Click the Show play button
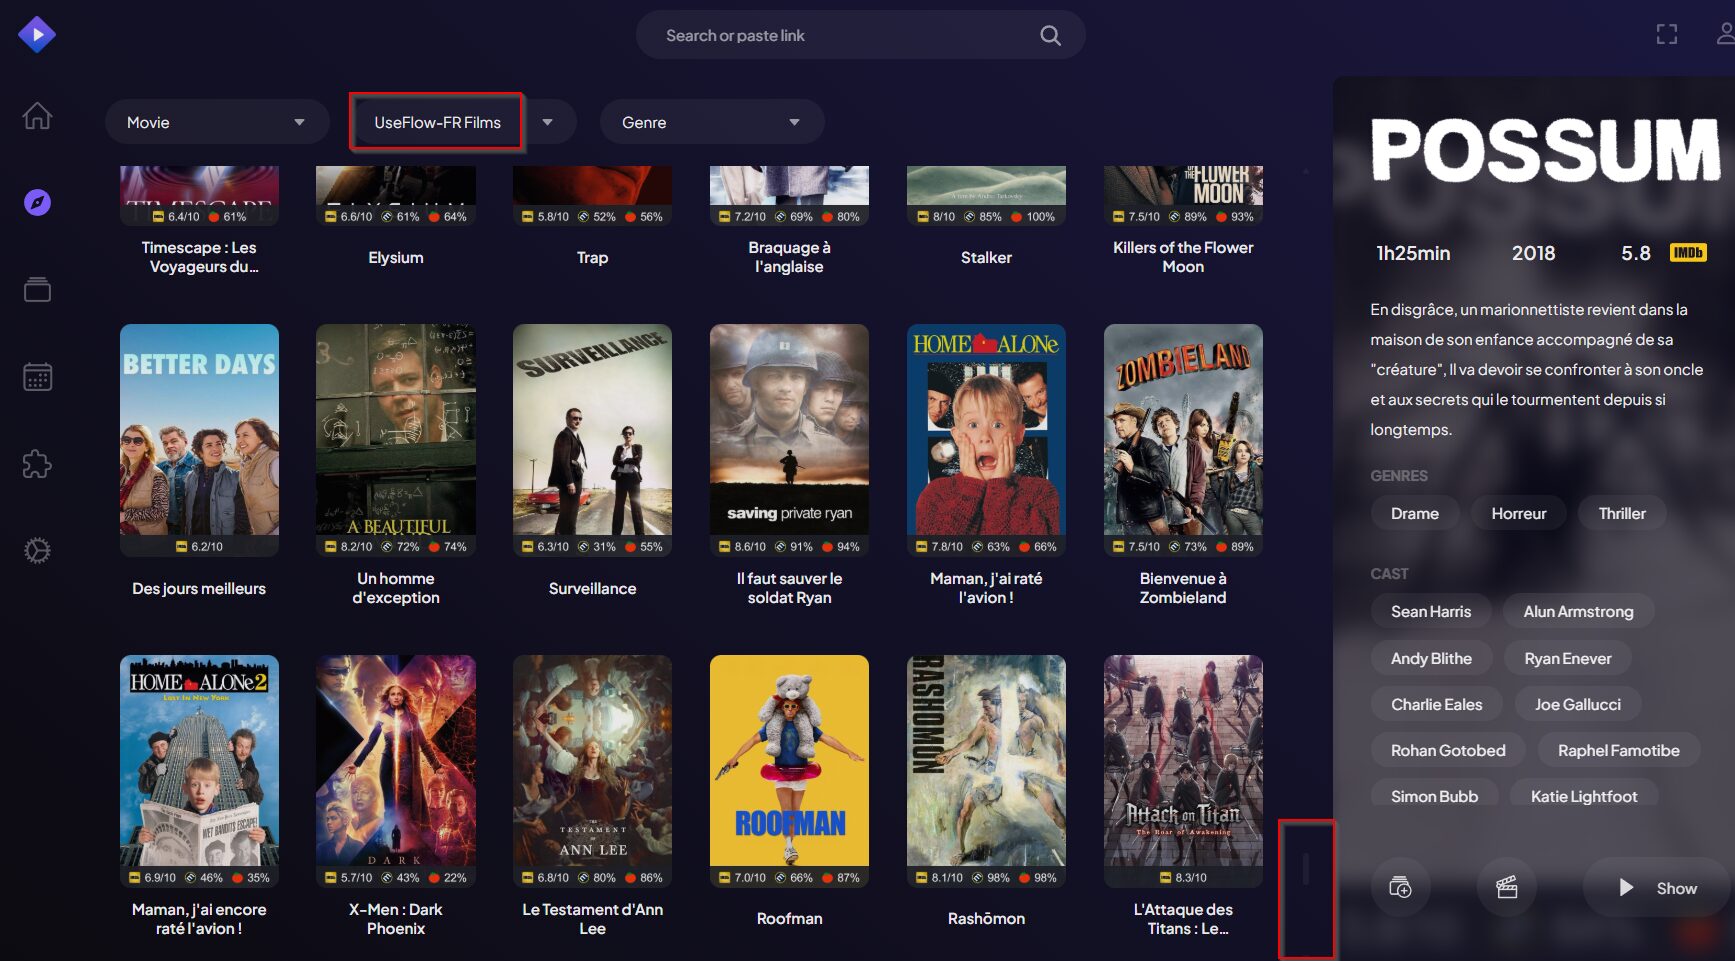This screenshot has width=1735, height=961. pos(1657,888)
